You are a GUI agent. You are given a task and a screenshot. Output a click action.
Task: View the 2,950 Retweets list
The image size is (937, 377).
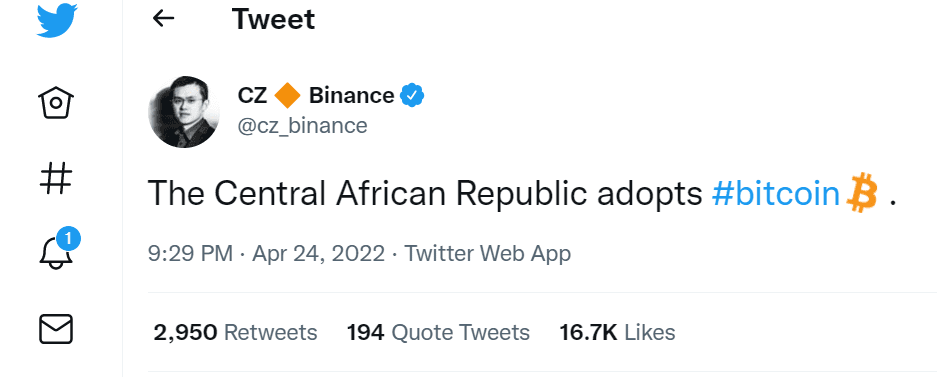pyautogui.click(x=235, y=332)
